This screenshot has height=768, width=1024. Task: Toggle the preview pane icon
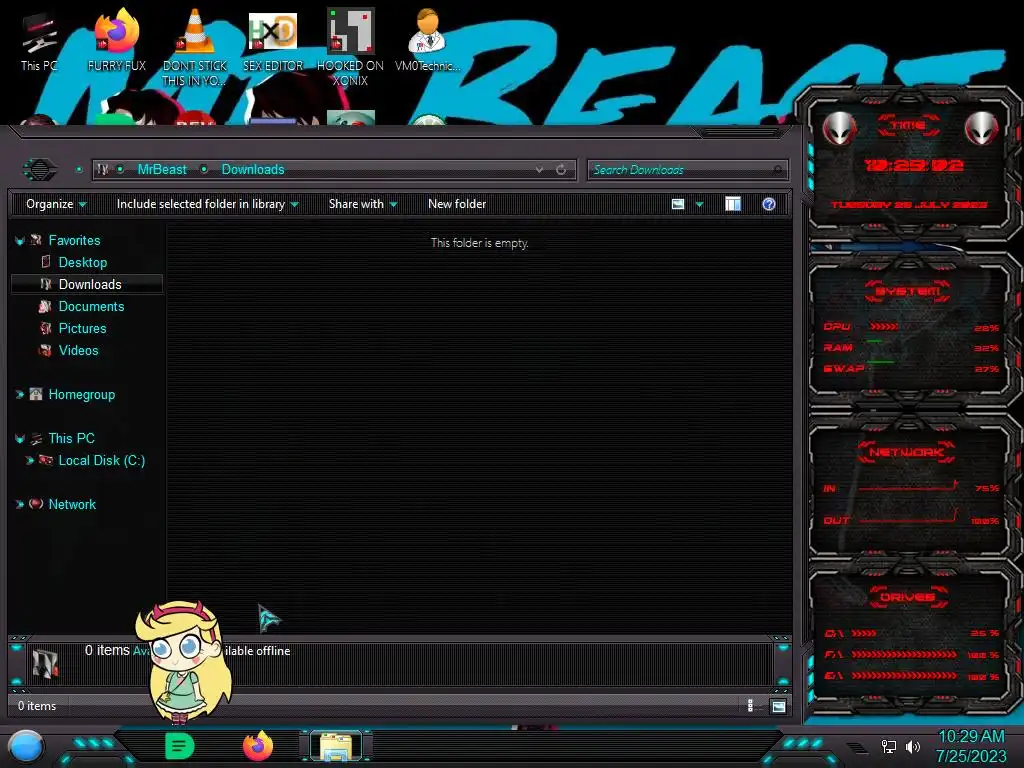(x=733, y=204)
